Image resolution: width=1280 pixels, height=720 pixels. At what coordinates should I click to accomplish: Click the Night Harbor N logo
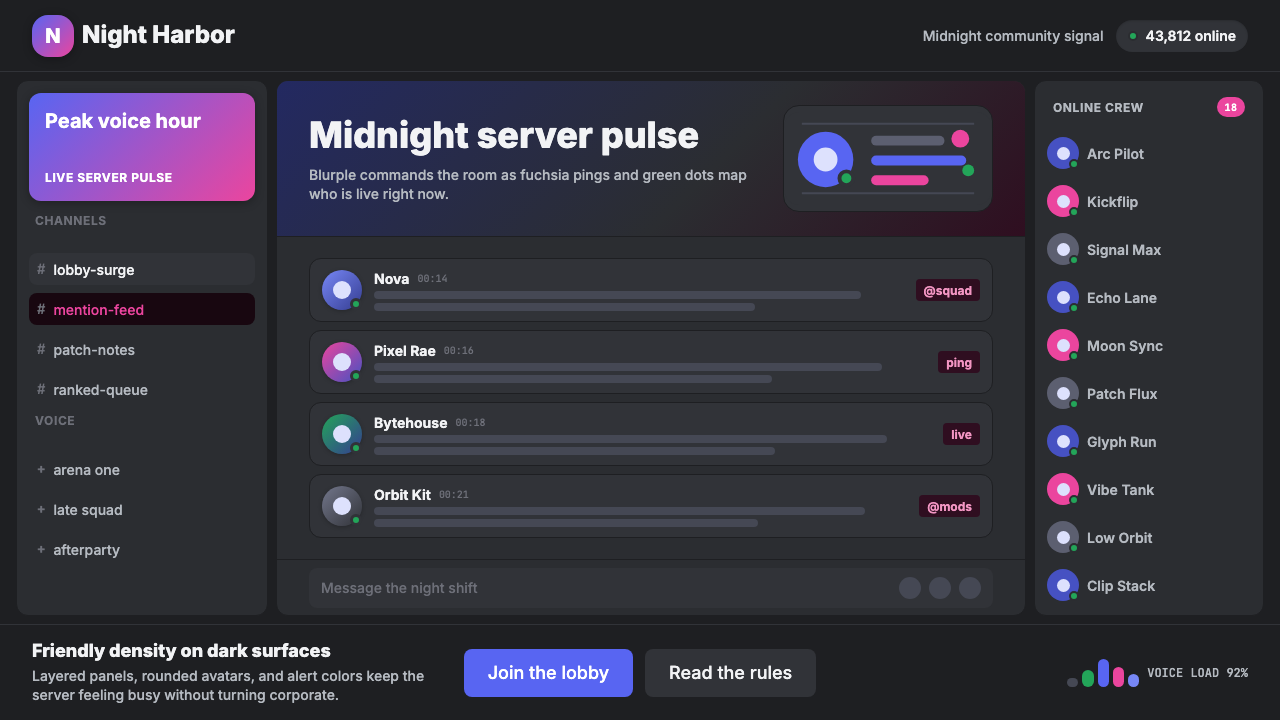pyautogui.click(x=53, y=36)
